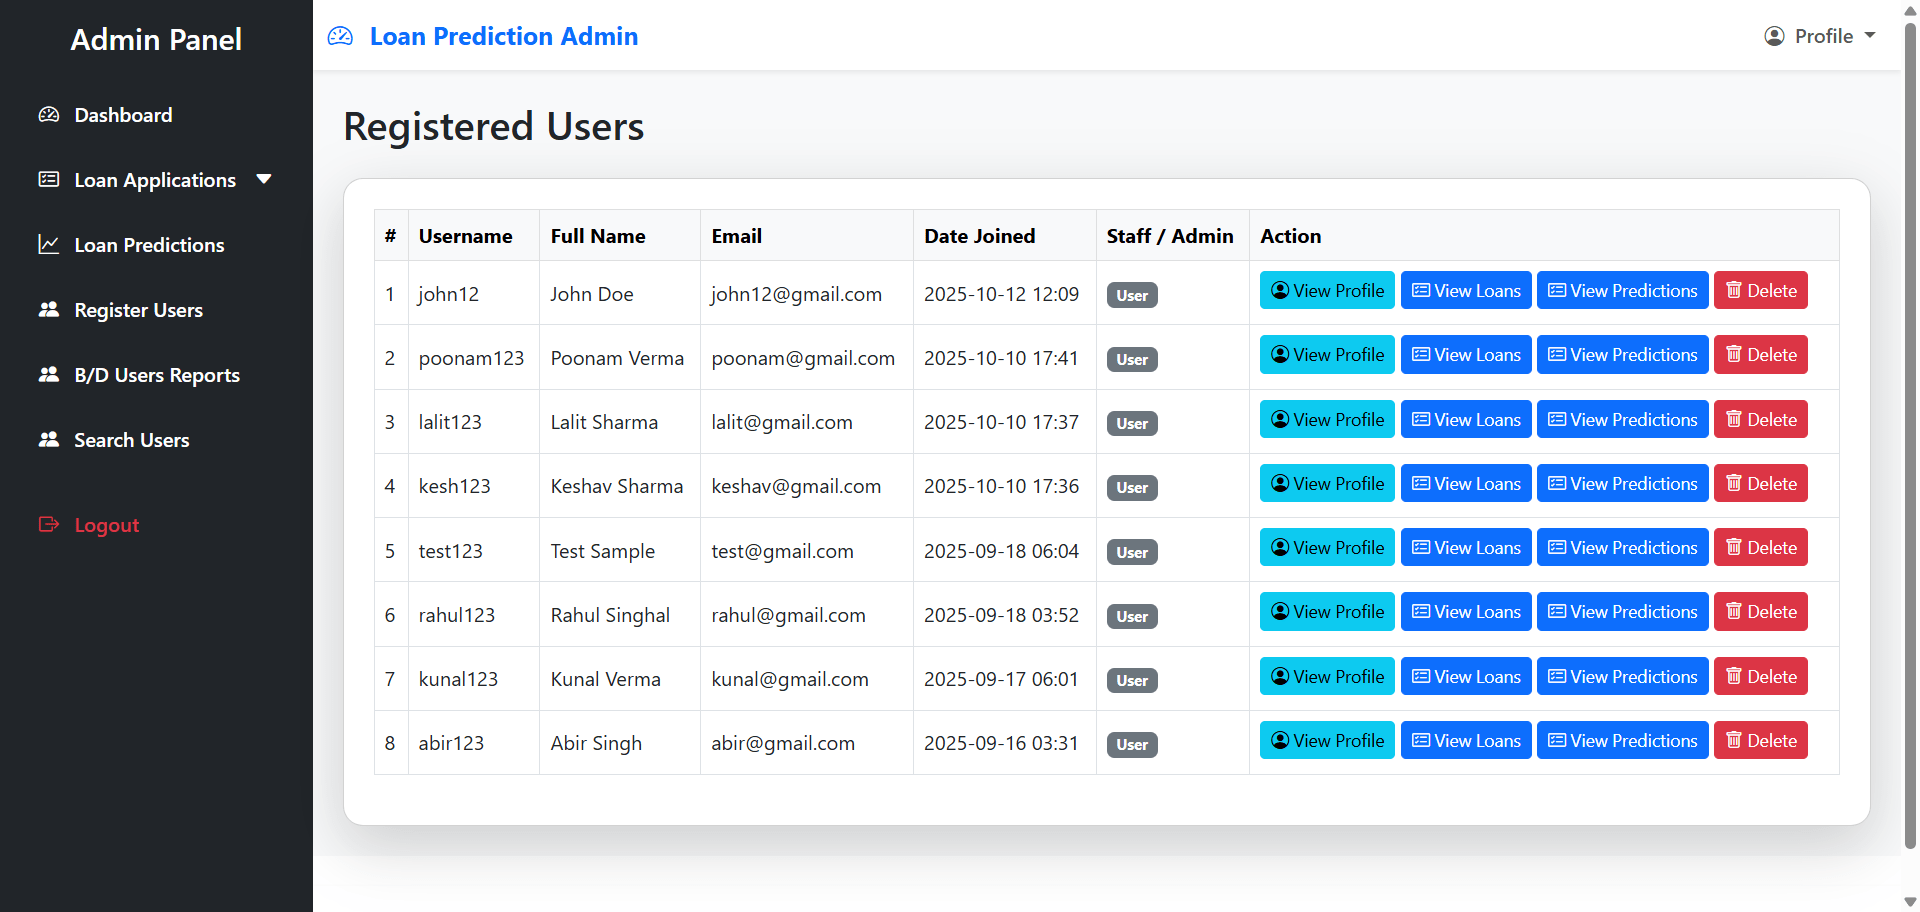This screenshot has width=1920, height=912.
Task: Open the Profile dropdown caret
Action: tap(1870, 36)
